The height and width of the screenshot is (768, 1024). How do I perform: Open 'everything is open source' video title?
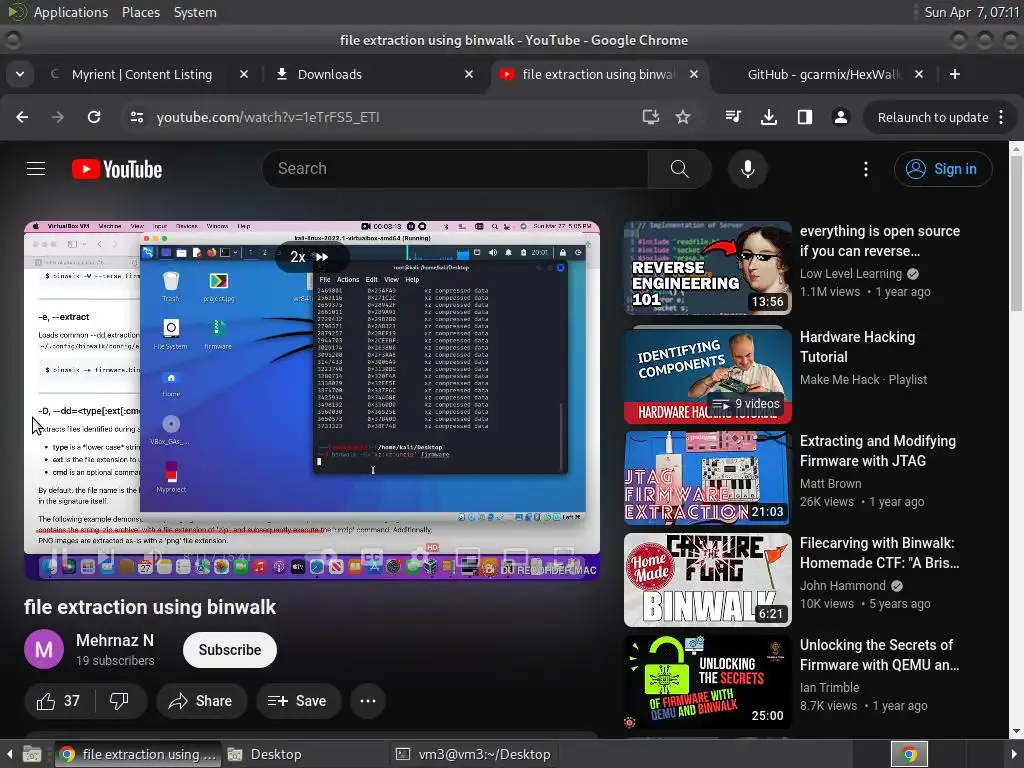pyautogui.click(x=880, y=241)
